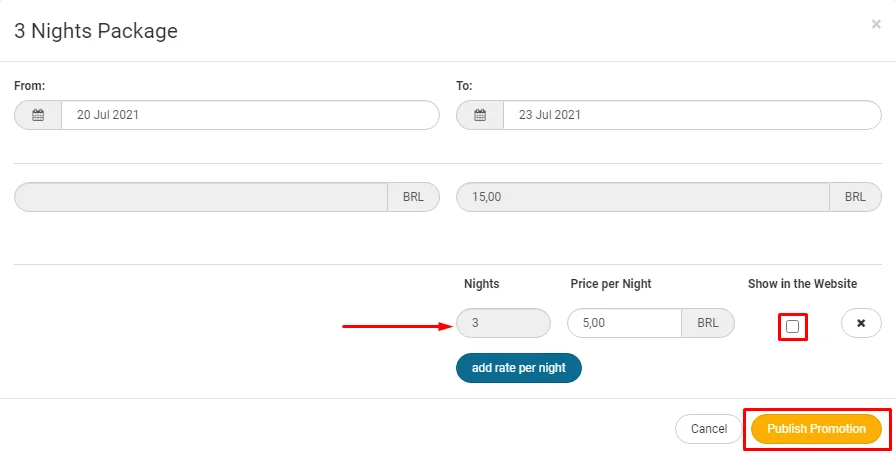Click the empty amount field on the left
Image resolution: width=896 pixels, height=458 pixels.
coord(201,197)
